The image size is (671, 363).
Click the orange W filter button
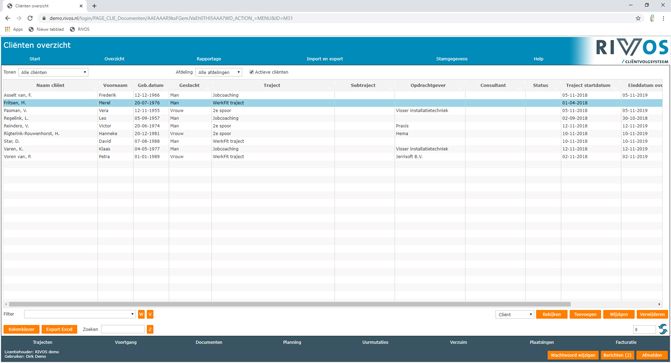click(x=141, y=314)
